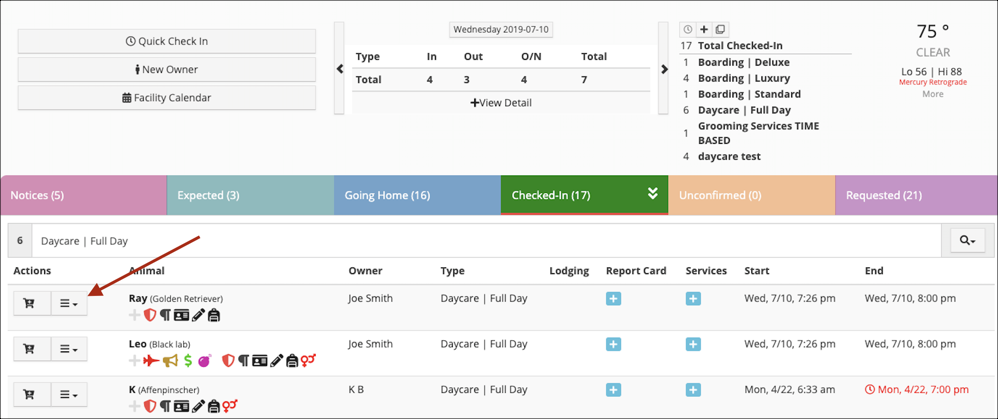Click the backpack icon under Leo

292,360
